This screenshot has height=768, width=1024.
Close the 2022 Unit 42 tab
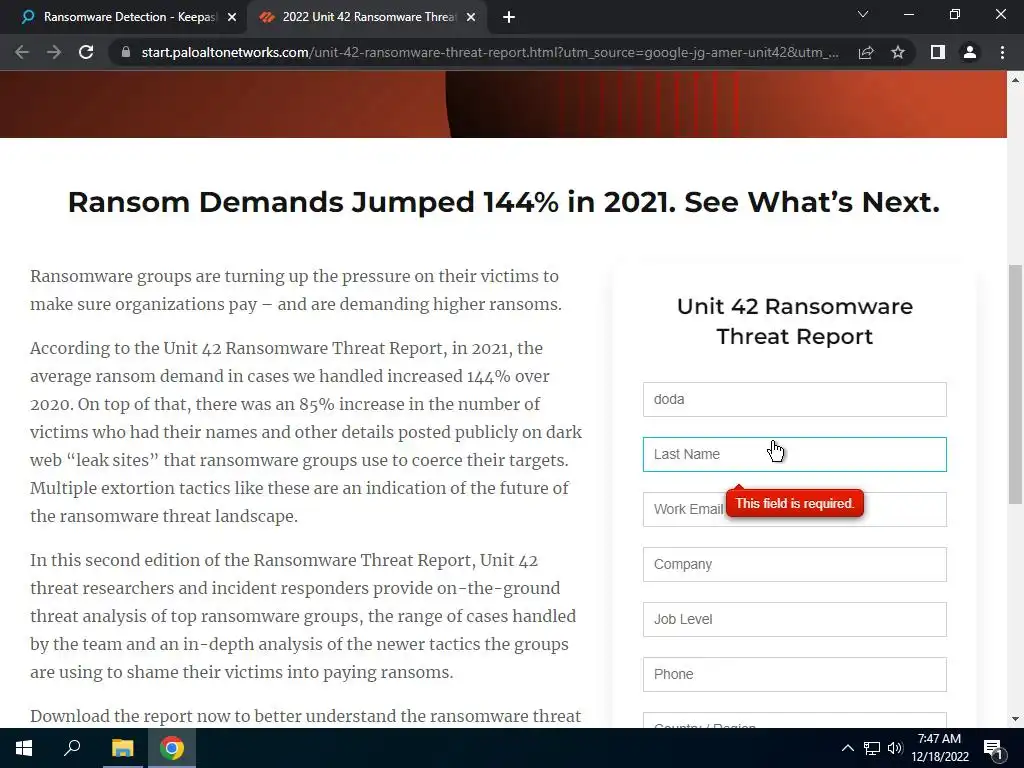471,17
